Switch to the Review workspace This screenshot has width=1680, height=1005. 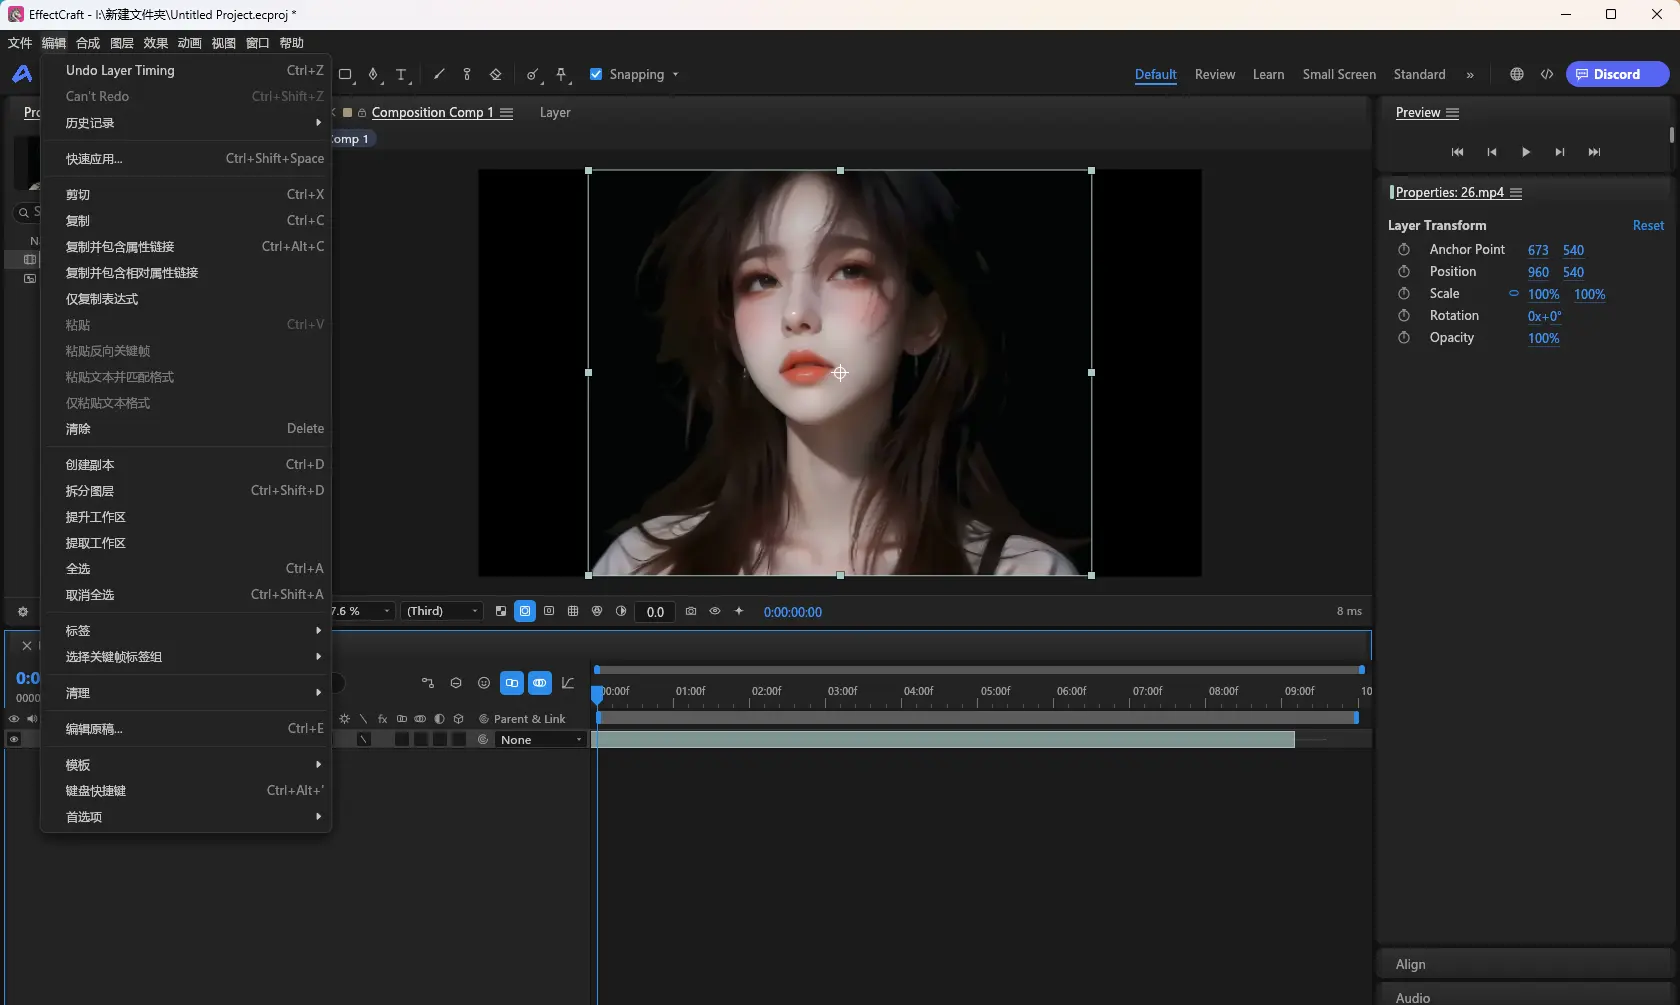click(1215, 75)
